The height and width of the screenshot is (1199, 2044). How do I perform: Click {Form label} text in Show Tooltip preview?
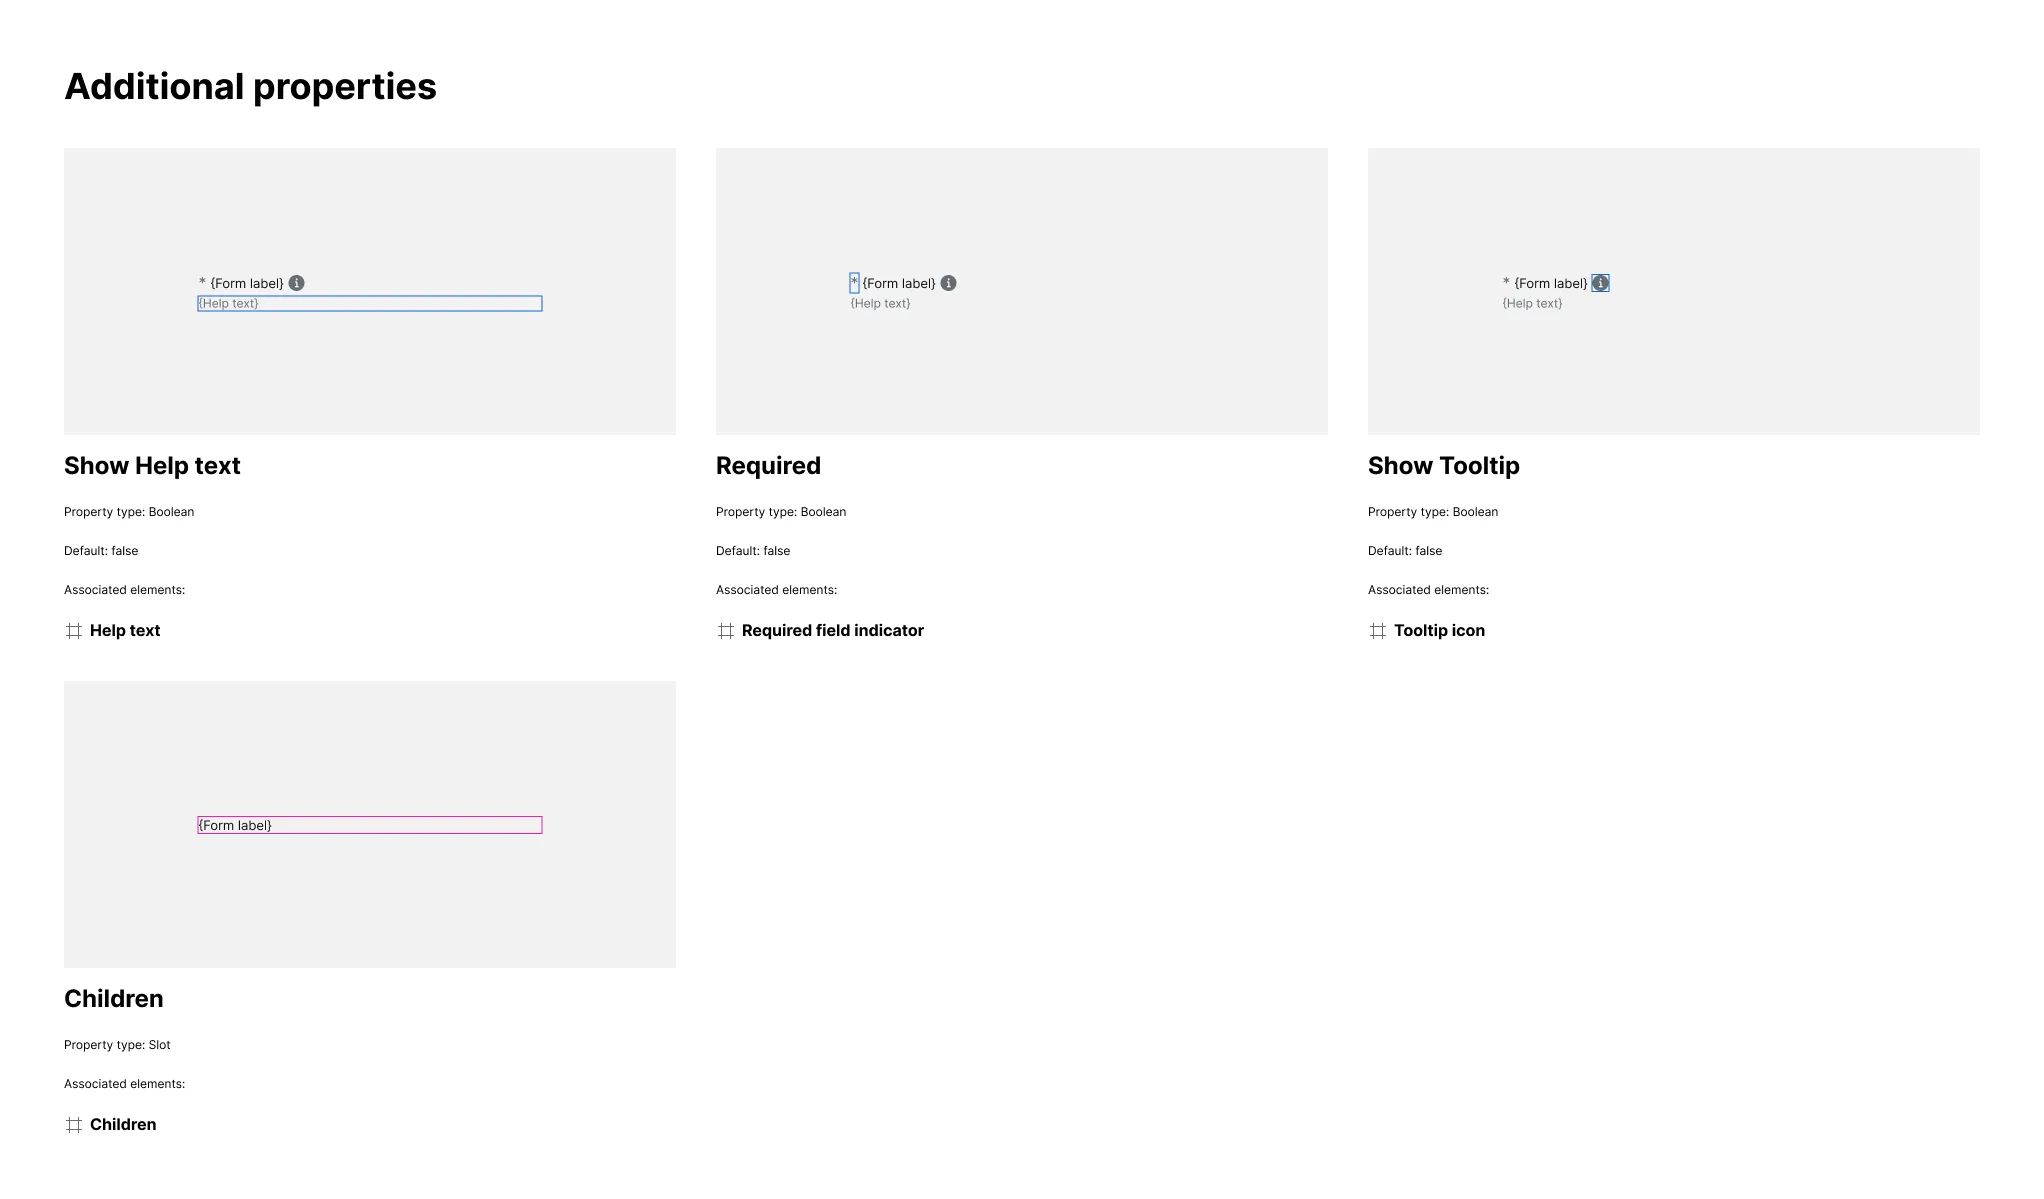(1551, 283)
